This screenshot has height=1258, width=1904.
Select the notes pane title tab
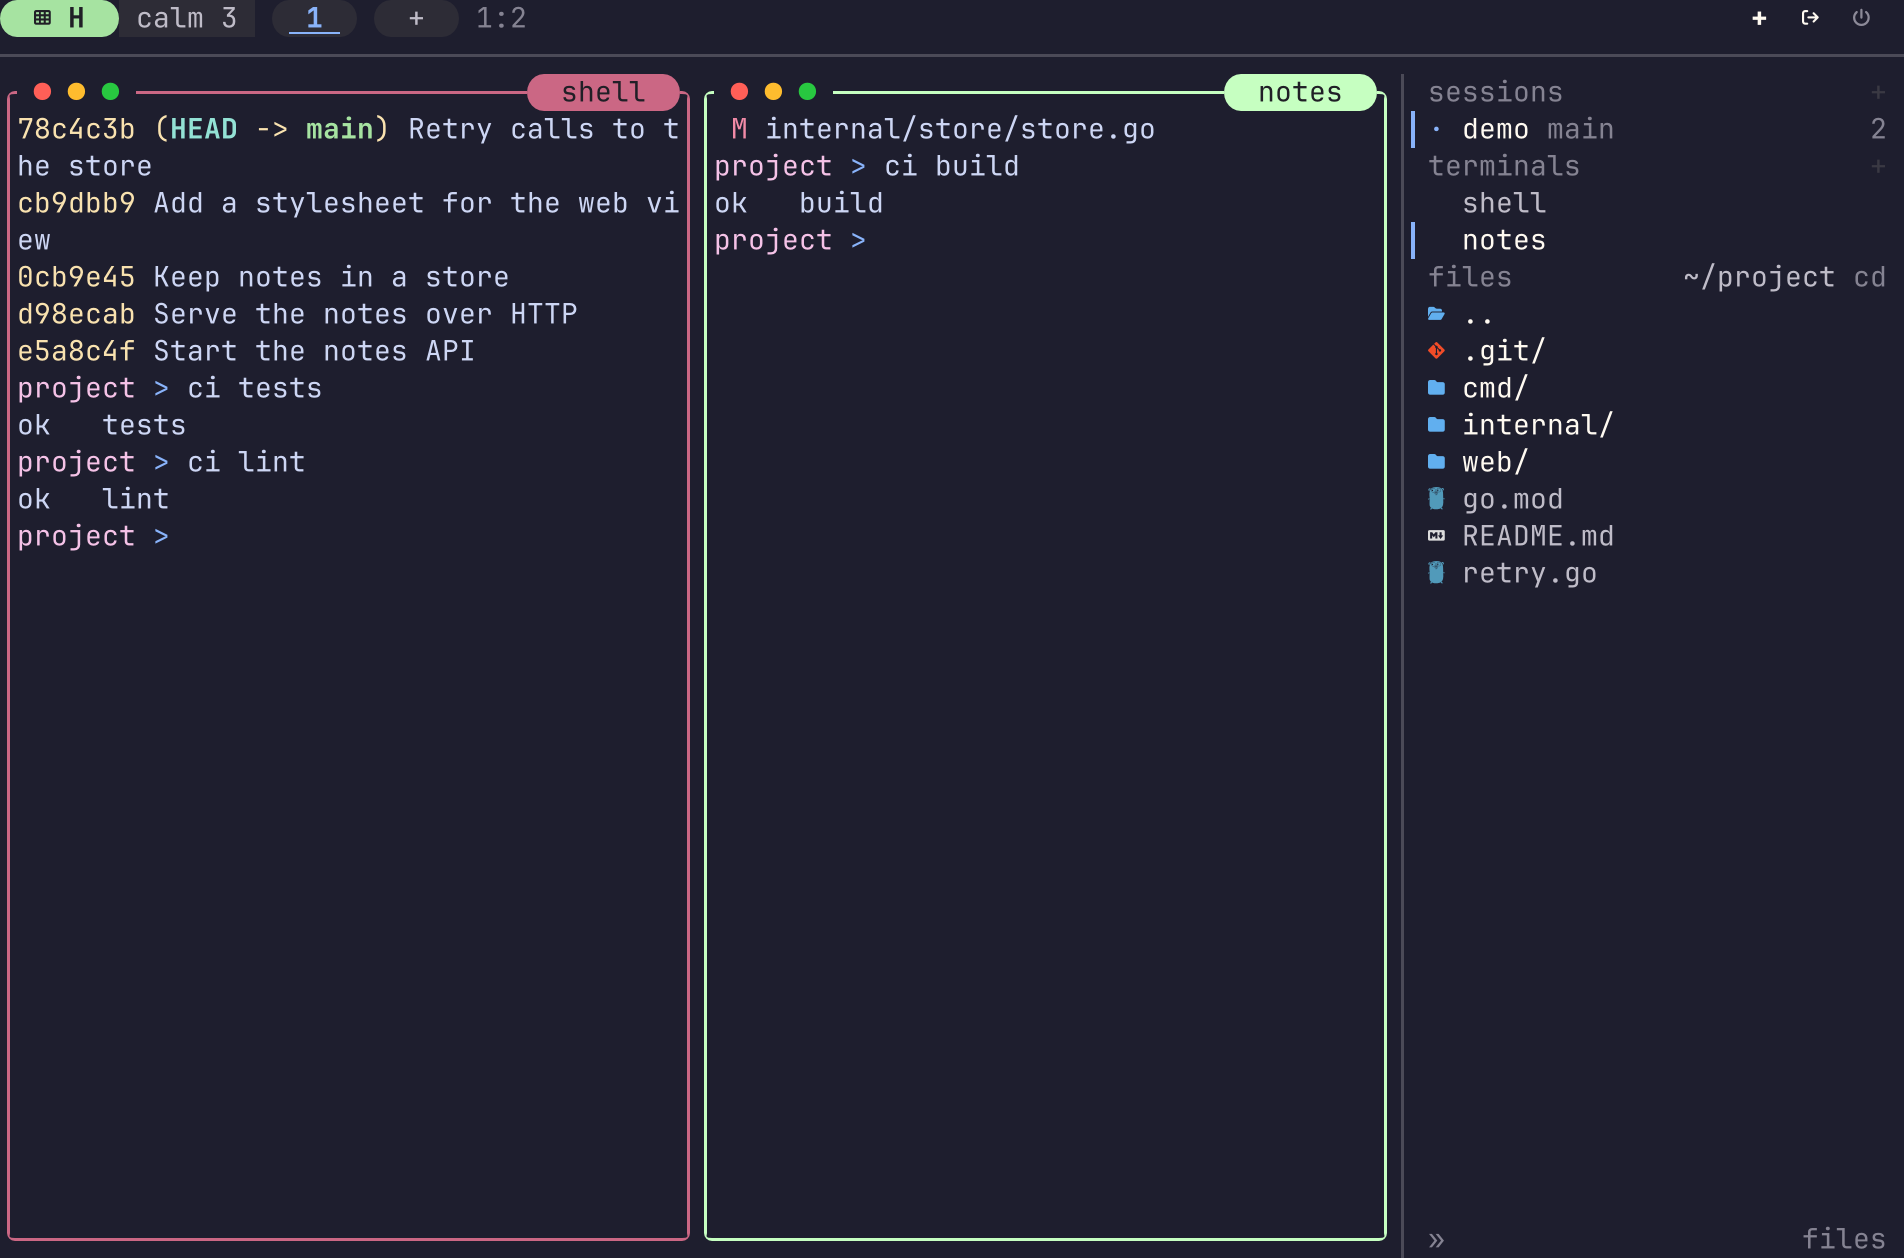click(1300, 92)
